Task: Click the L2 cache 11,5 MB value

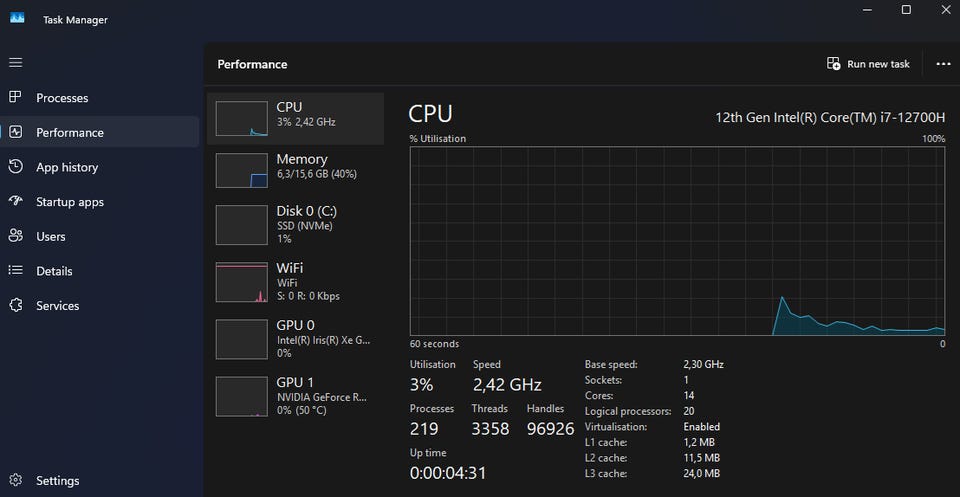Action: [702, 458]
